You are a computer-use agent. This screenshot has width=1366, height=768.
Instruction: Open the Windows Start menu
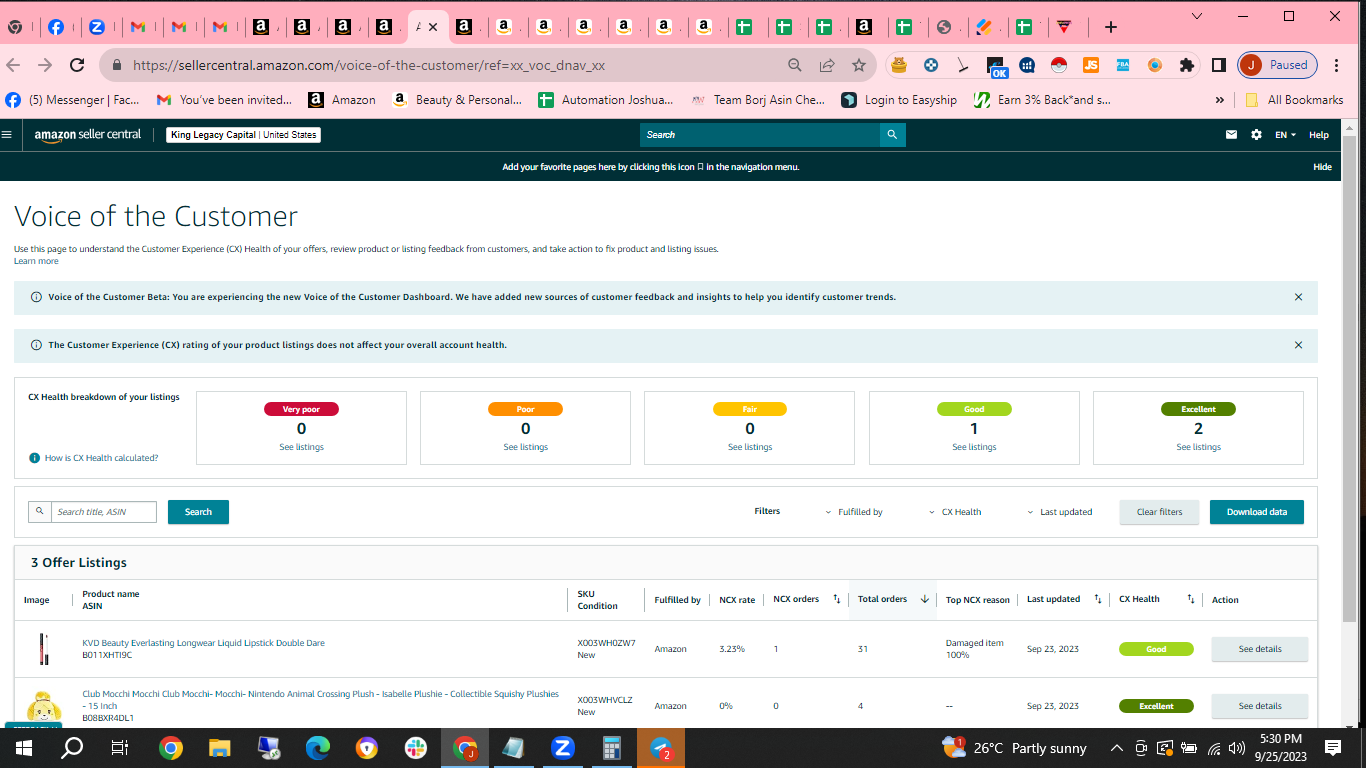[x=23, y=748]
